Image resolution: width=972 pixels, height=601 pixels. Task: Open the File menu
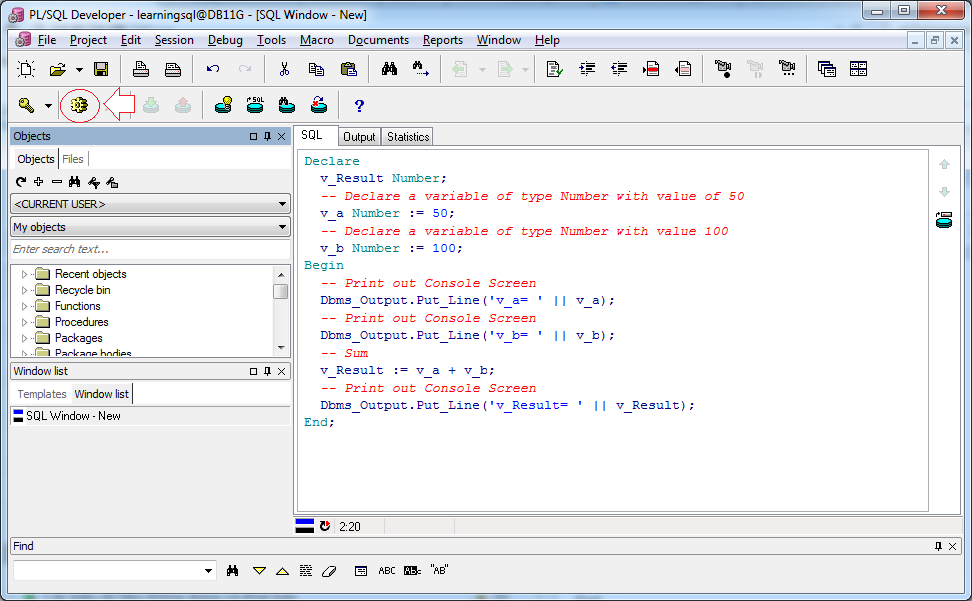(x=47, y=40)
